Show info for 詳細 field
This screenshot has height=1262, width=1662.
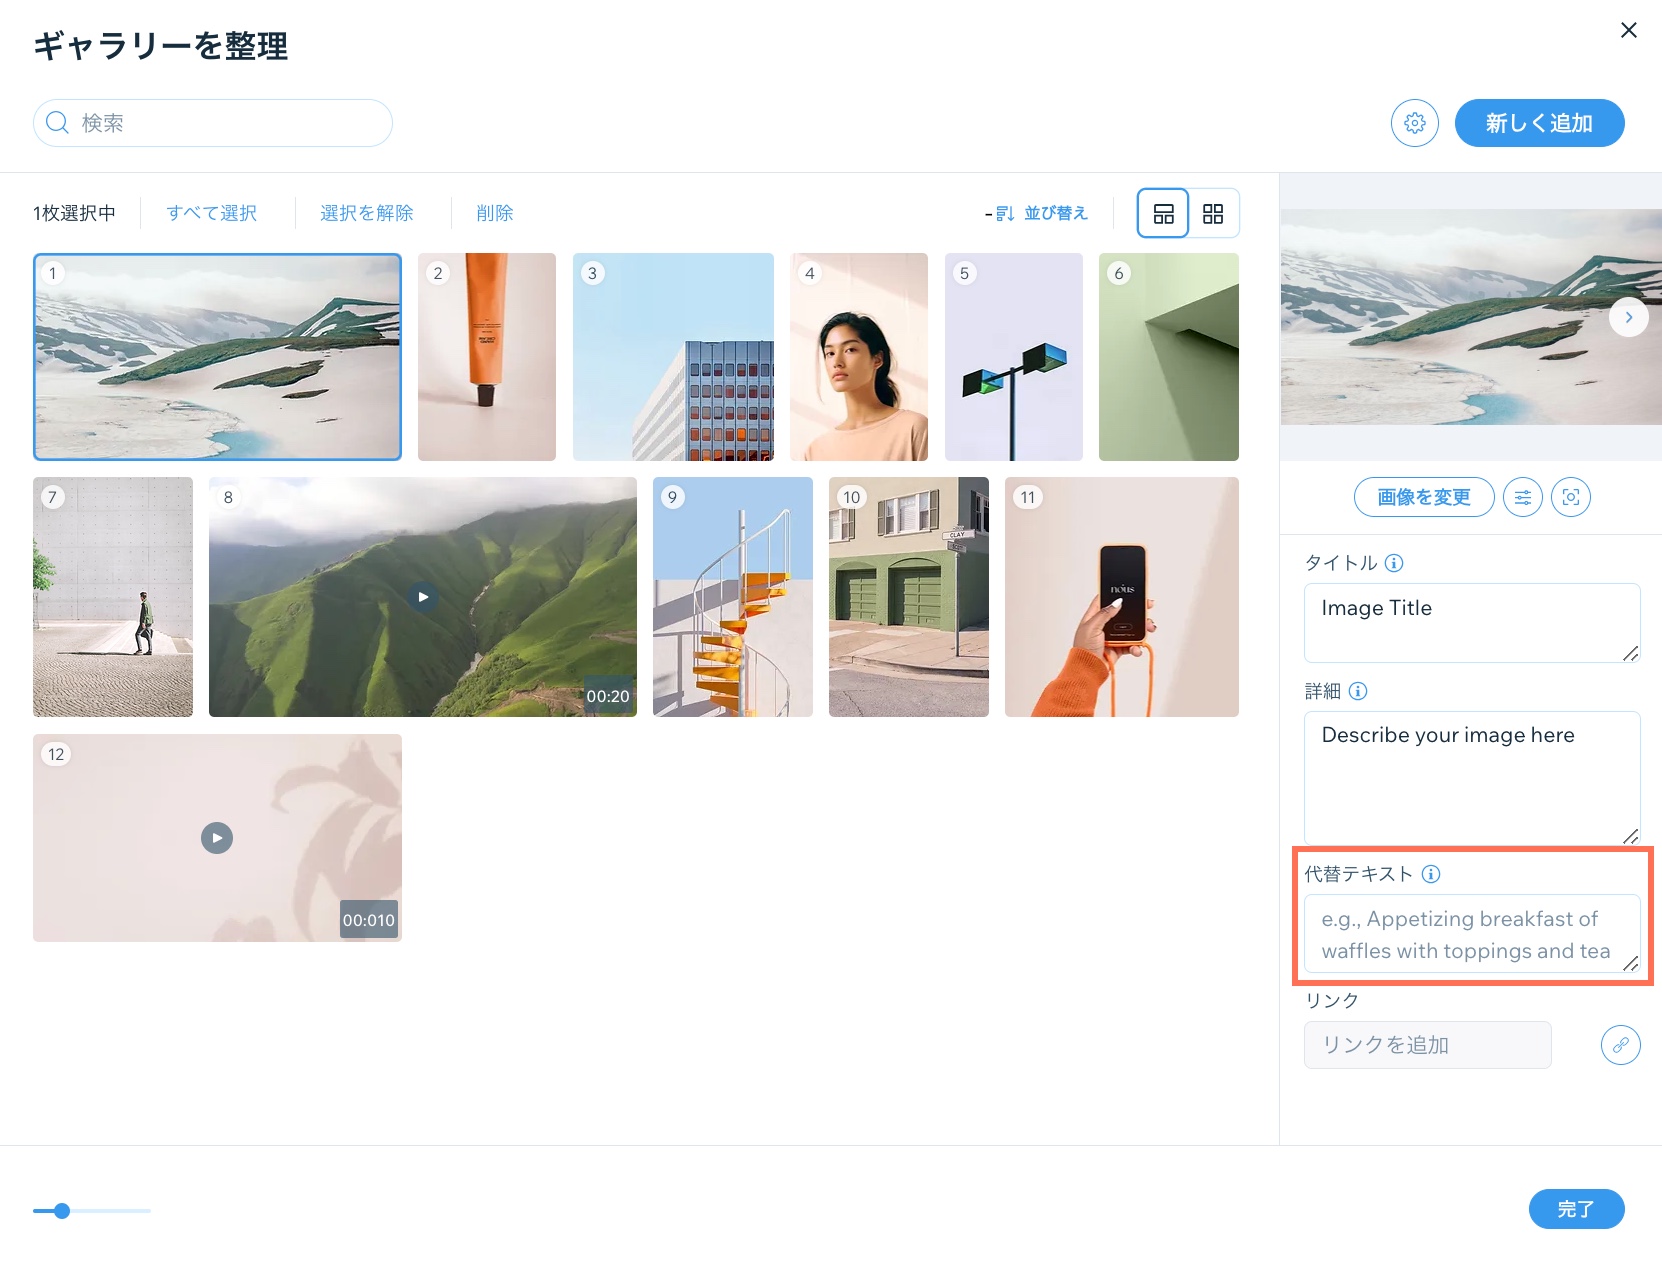pyautogui.click(x=1358, y=691)
